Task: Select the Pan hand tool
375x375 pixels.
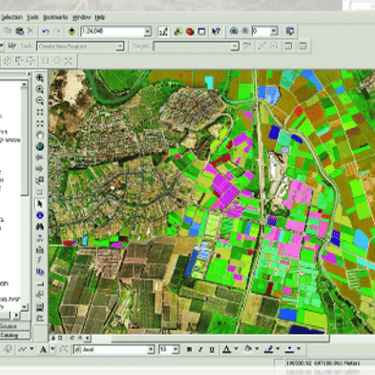Action: tap(40, 135)
